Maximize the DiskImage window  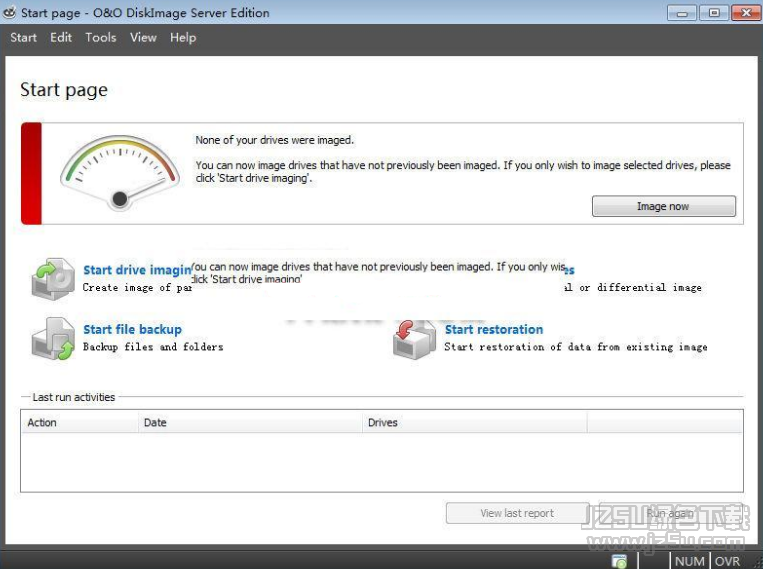(x=714, y=13)
